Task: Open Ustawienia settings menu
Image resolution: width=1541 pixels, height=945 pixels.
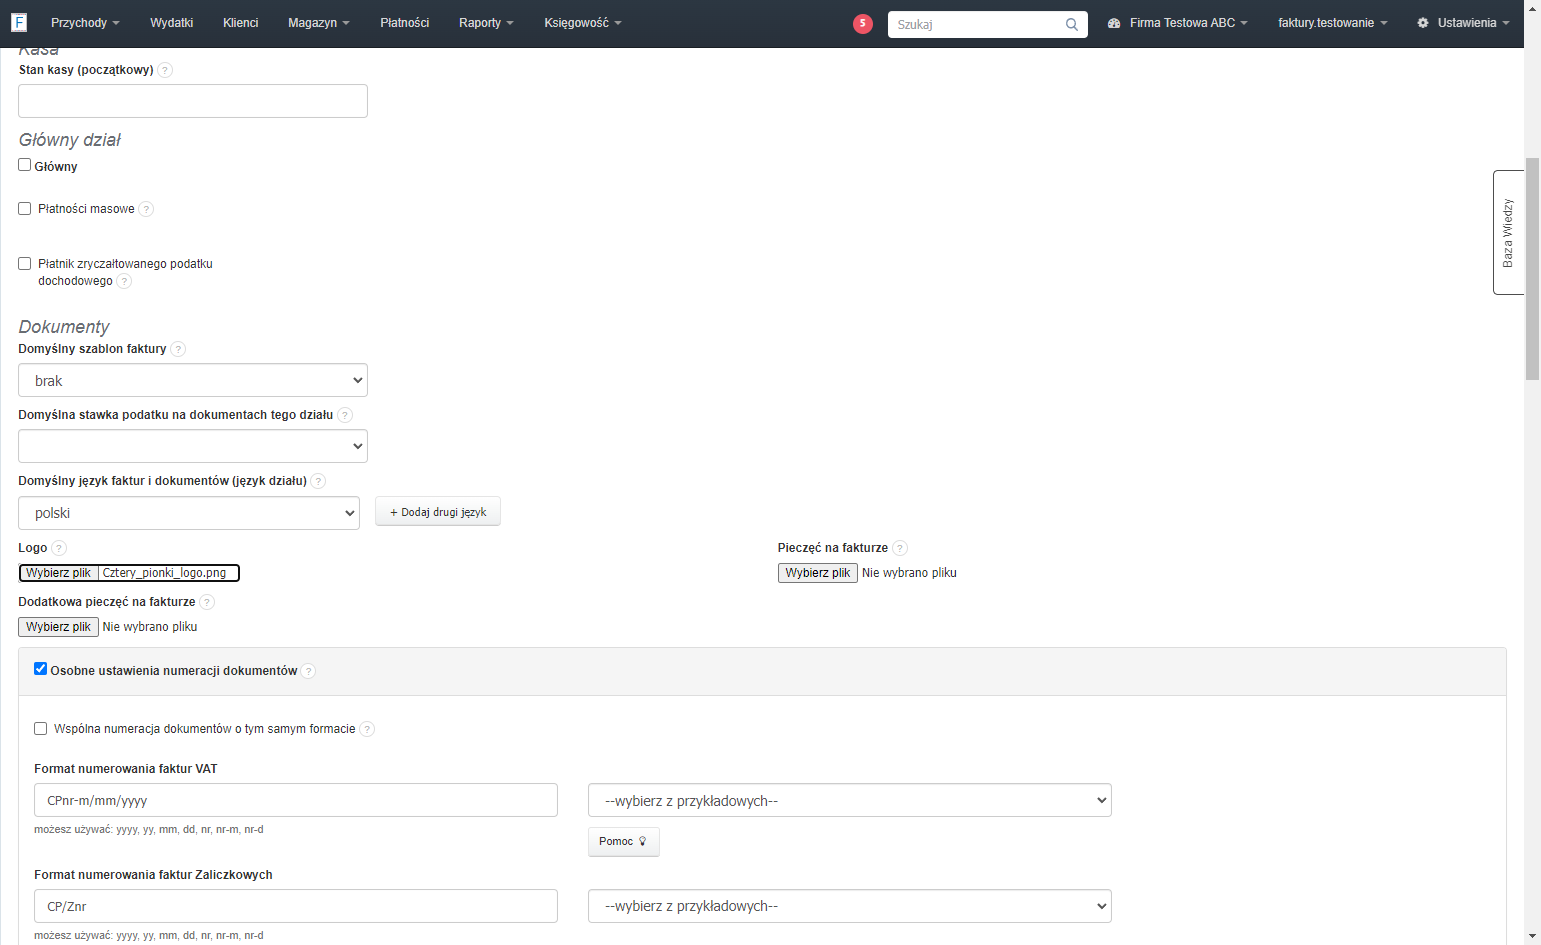Action: click(x=1463, y=23)
